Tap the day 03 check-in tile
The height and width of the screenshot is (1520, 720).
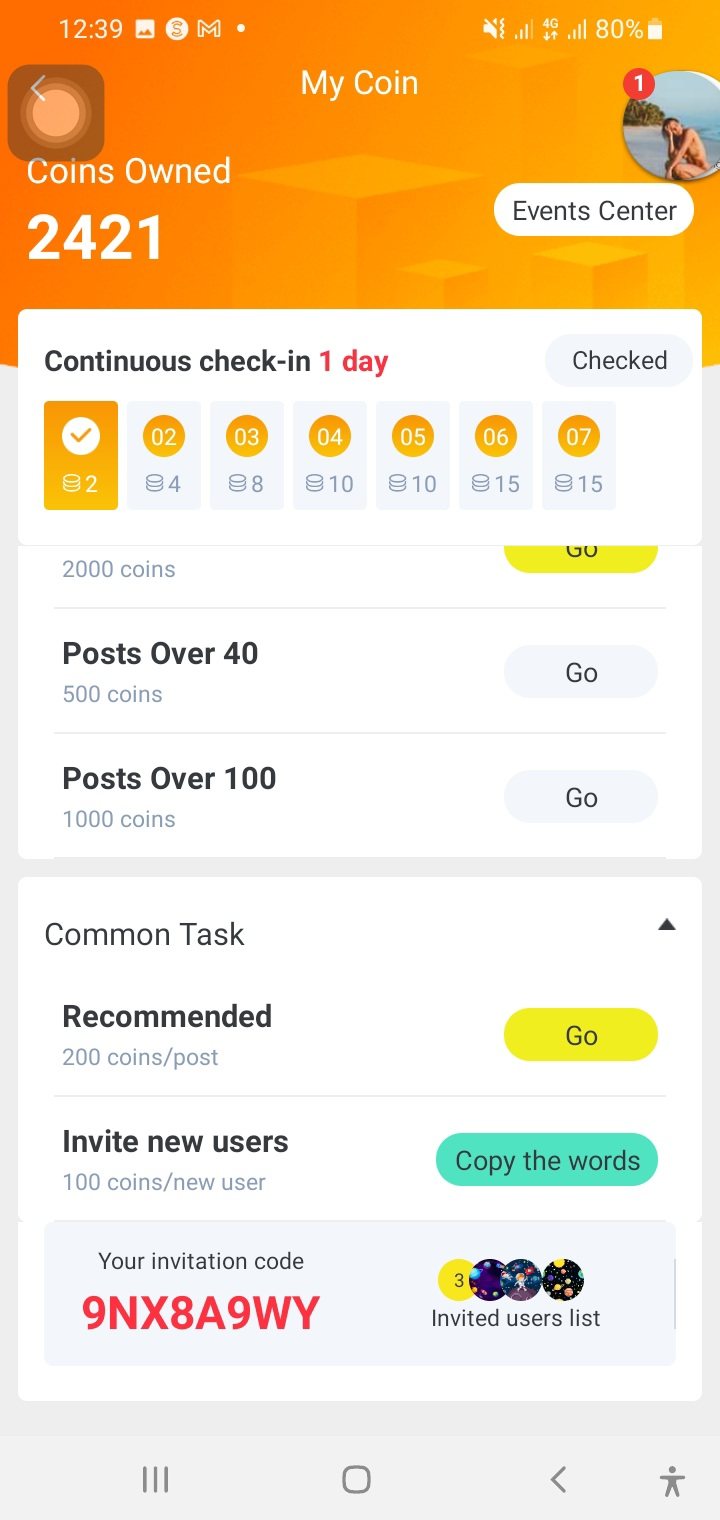point(246,455)
